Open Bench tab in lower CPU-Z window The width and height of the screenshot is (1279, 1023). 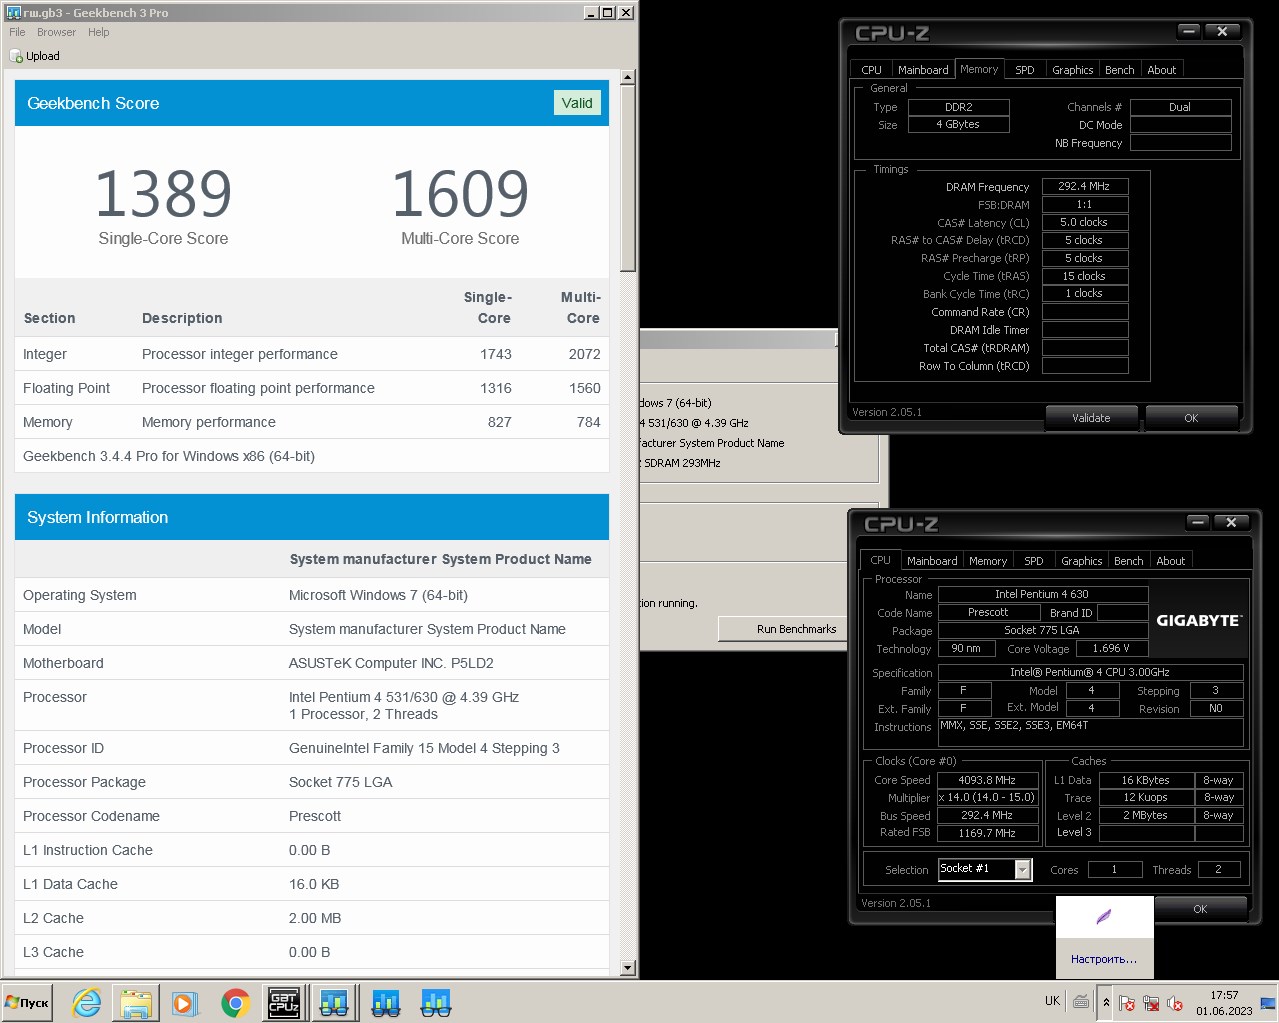(1128, 561)
